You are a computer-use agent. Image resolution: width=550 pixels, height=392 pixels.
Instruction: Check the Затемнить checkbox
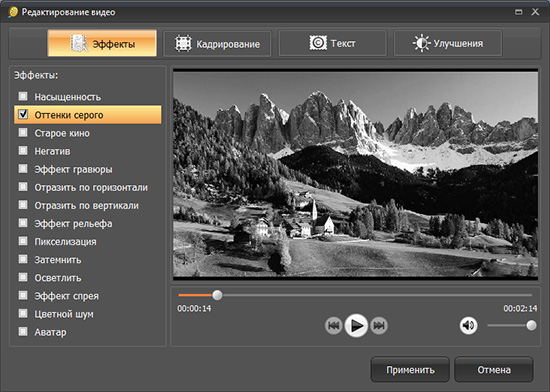point(23,259)
